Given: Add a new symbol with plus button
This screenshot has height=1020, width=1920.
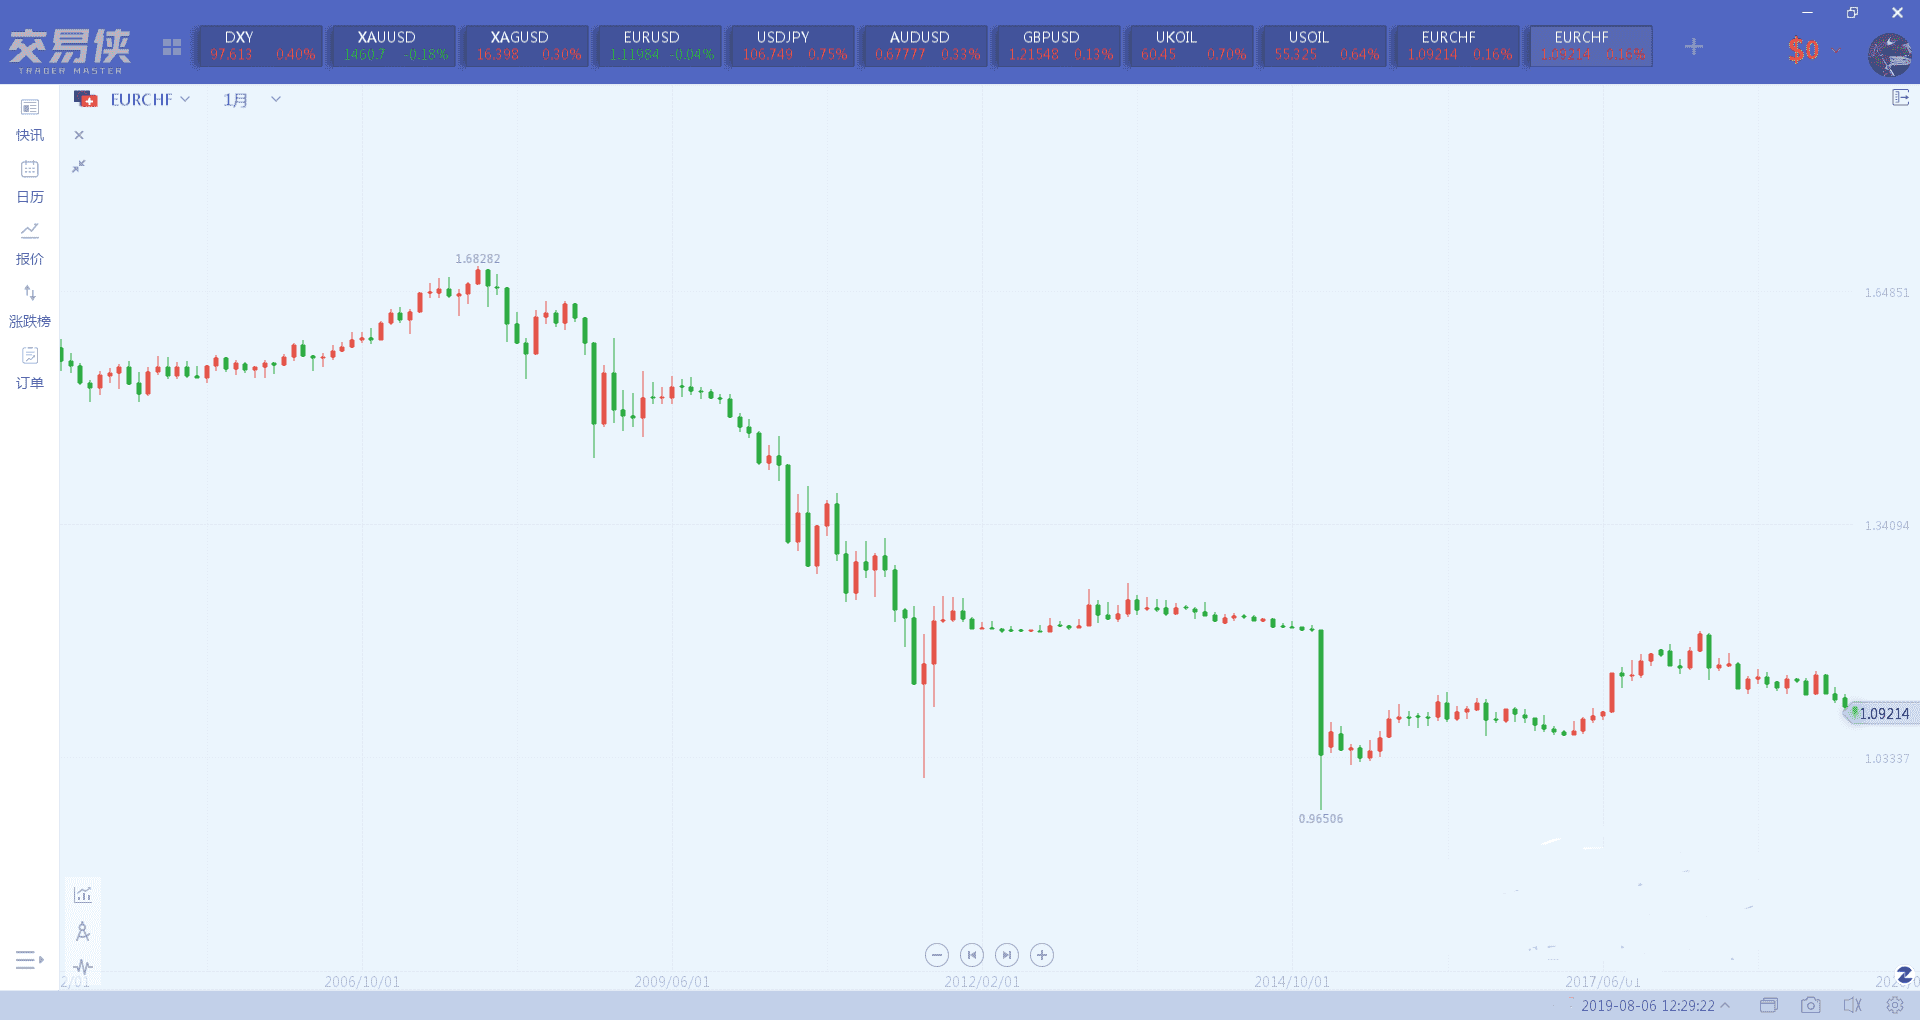Looking at the screenshot, I should pos(1693,47).
